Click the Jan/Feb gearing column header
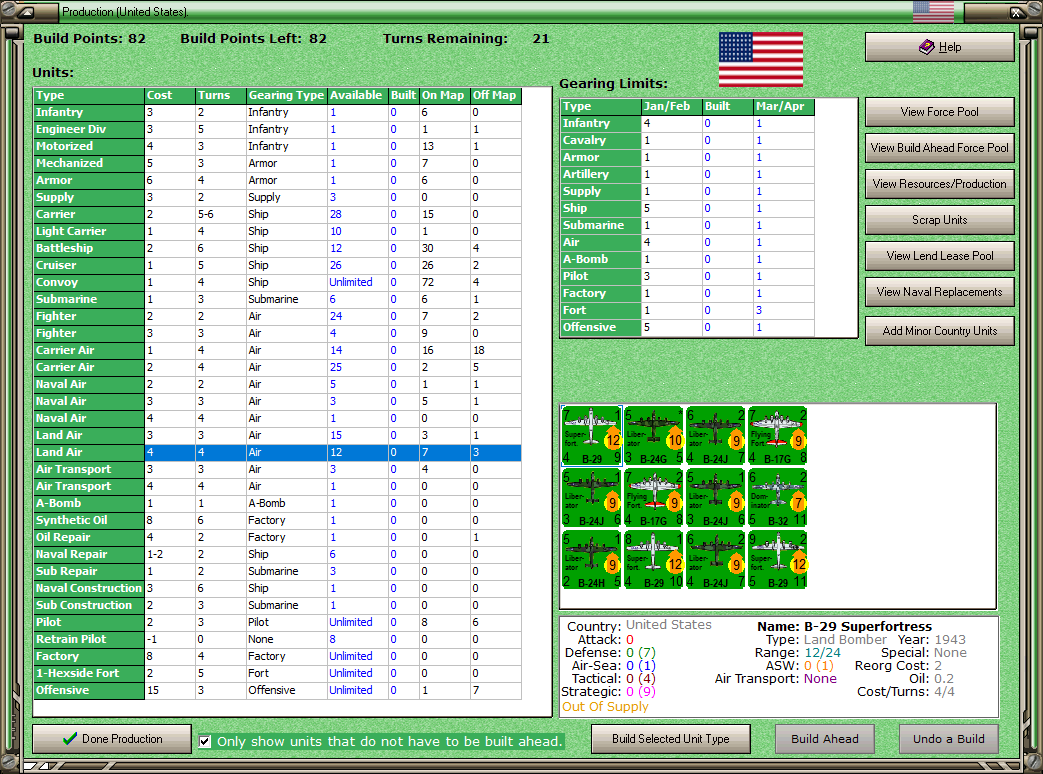Viewport: 1043px width, 774px height. point(670,106)
